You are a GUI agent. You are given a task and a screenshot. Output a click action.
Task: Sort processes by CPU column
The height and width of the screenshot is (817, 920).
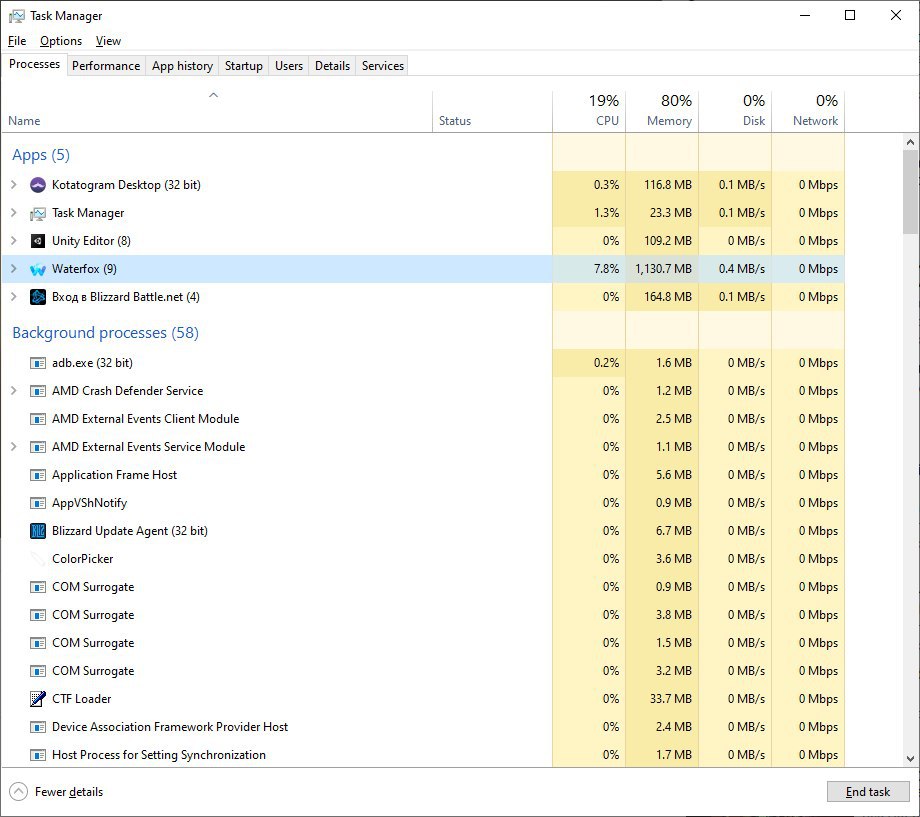tap(588, 112)
